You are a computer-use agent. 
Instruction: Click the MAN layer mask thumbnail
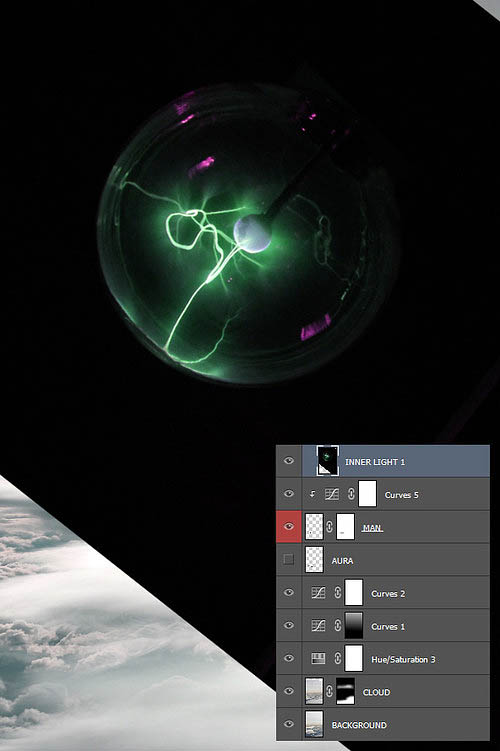(345, 527)
